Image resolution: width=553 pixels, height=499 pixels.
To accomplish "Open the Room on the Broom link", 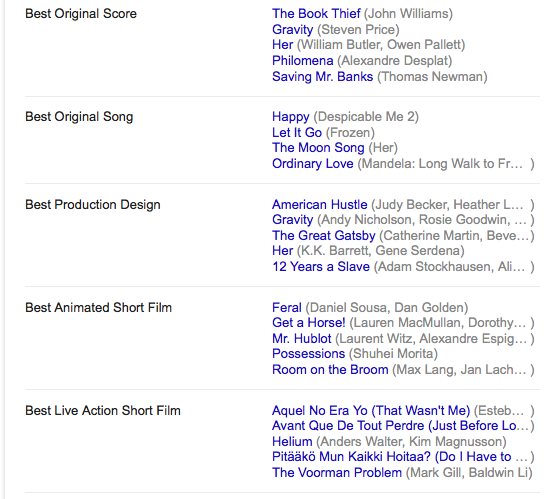I will (x=330, y=370).
